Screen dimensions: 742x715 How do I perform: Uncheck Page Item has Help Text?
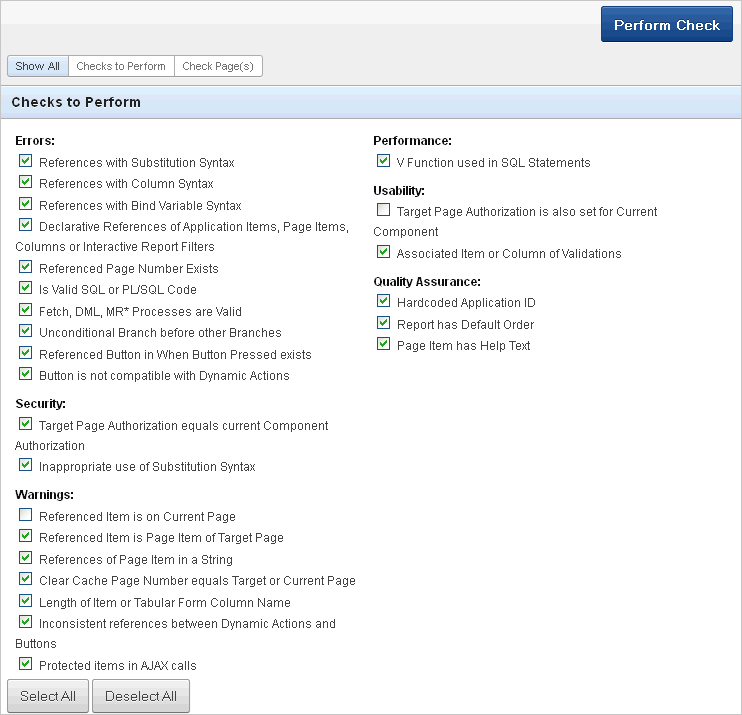[383, 344]
